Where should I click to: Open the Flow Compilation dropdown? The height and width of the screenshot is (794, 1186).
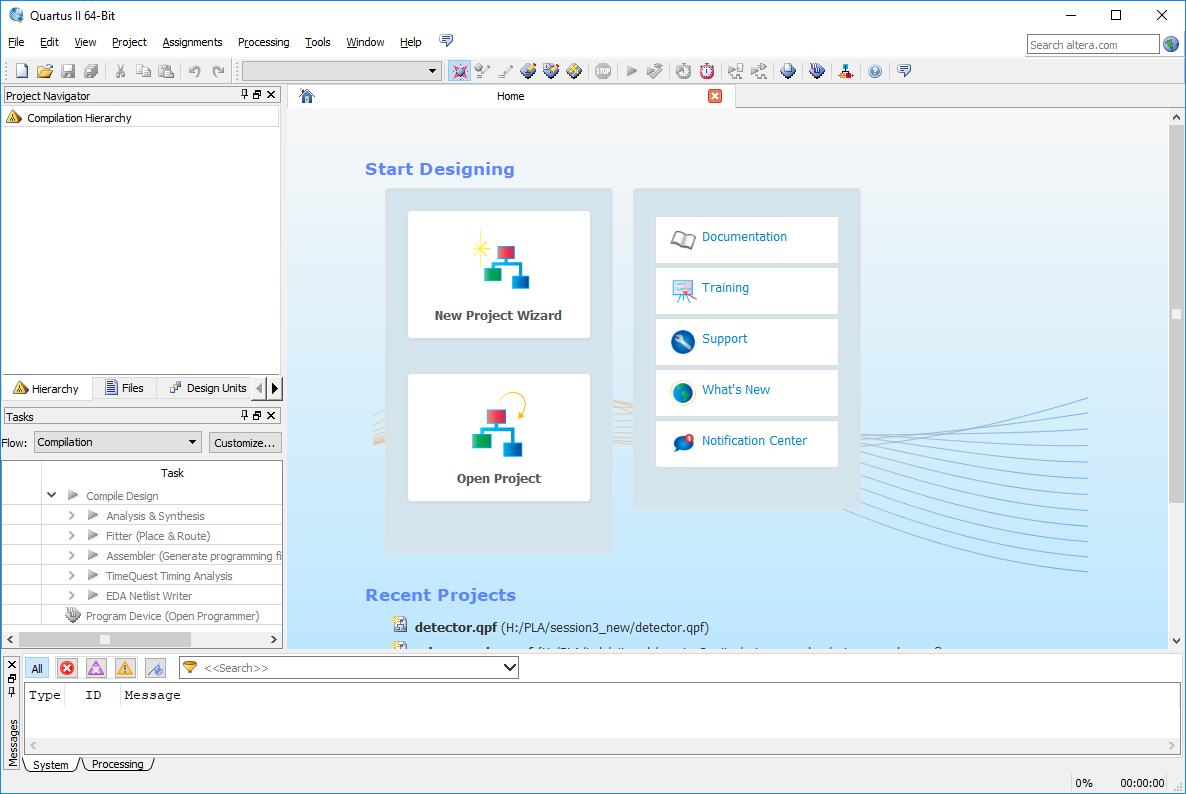[x=118, y=442]
